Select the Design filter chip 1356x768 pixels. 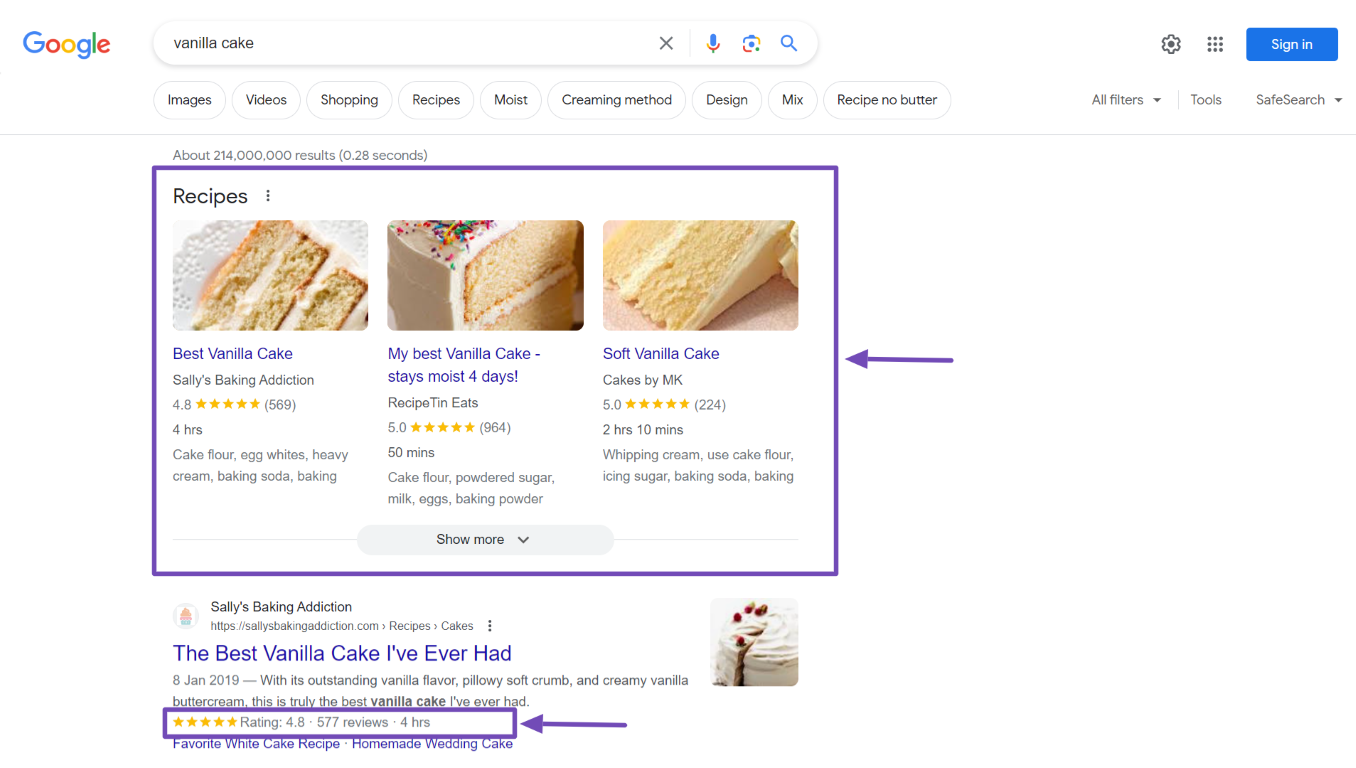(x=727, y=100)
